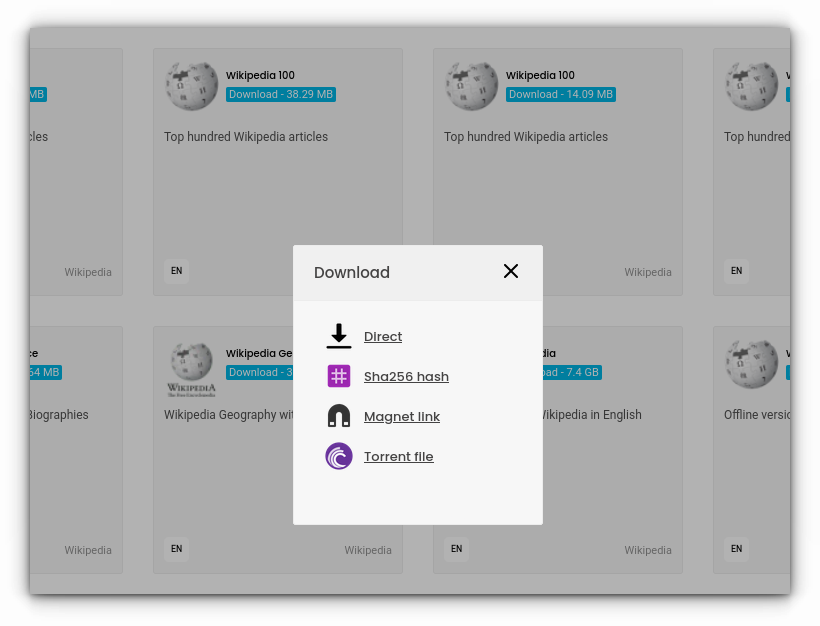Click the purple torrent swirl icon
The height and width of the screenshot is (626, 820).
click(x=339, y=456)
